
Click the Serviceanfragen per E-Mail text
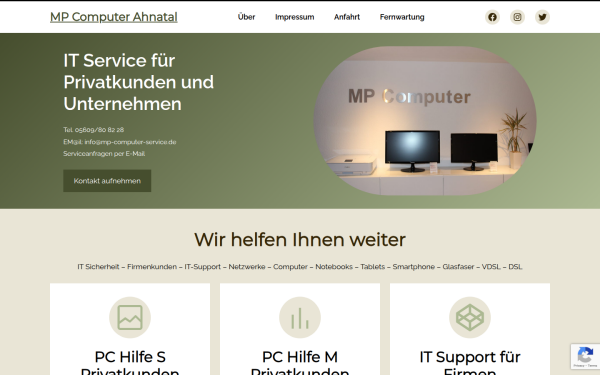pyautogui.click(x=104, y=153)
